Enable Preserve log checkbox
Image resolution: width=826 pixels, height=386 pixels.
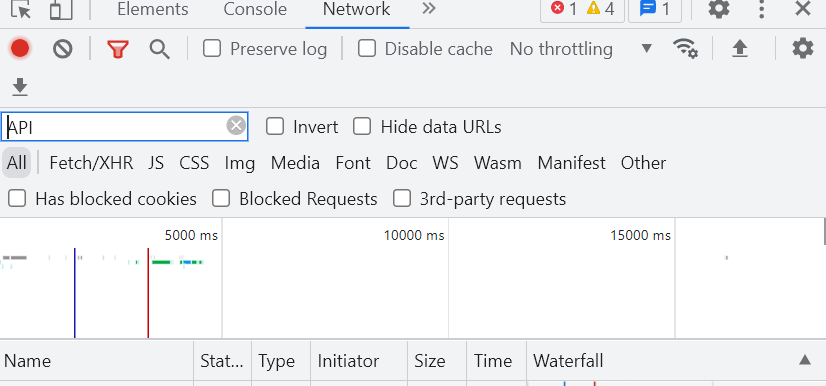pos(212,49)
